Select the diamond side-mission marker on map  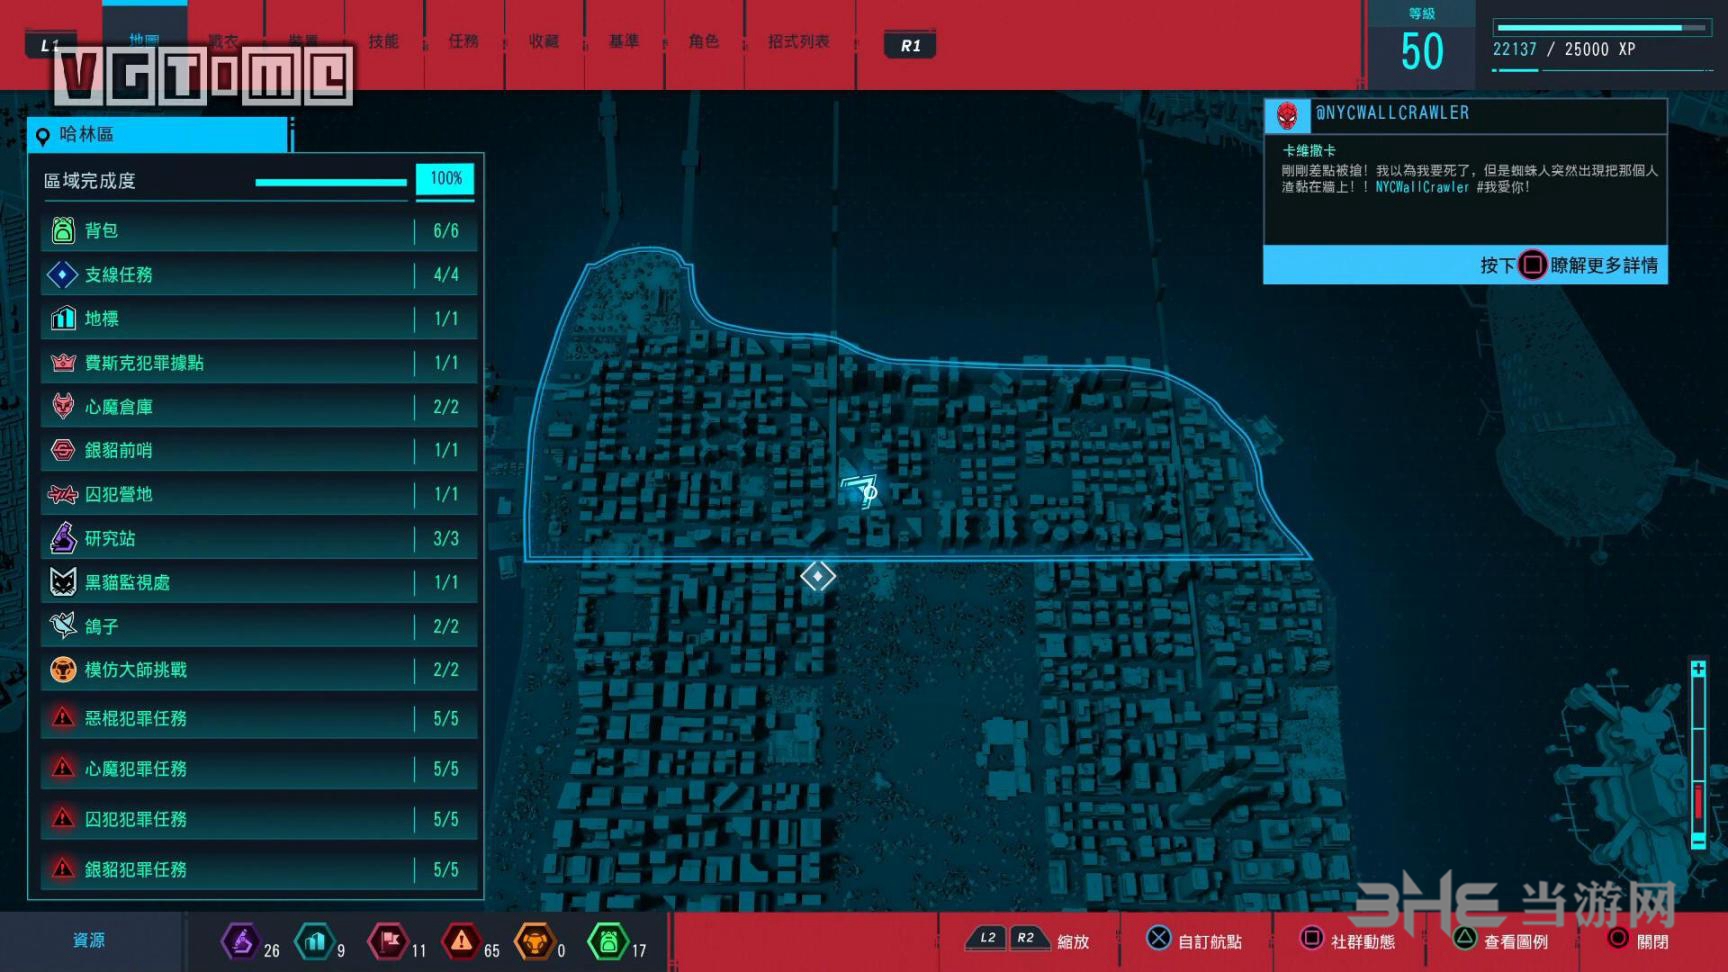coord(818,576)
